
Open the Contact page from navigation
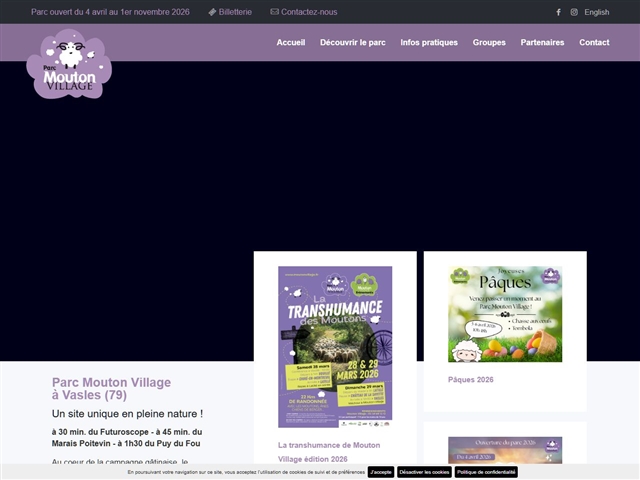pyautogui.click(x=594, y=42)
